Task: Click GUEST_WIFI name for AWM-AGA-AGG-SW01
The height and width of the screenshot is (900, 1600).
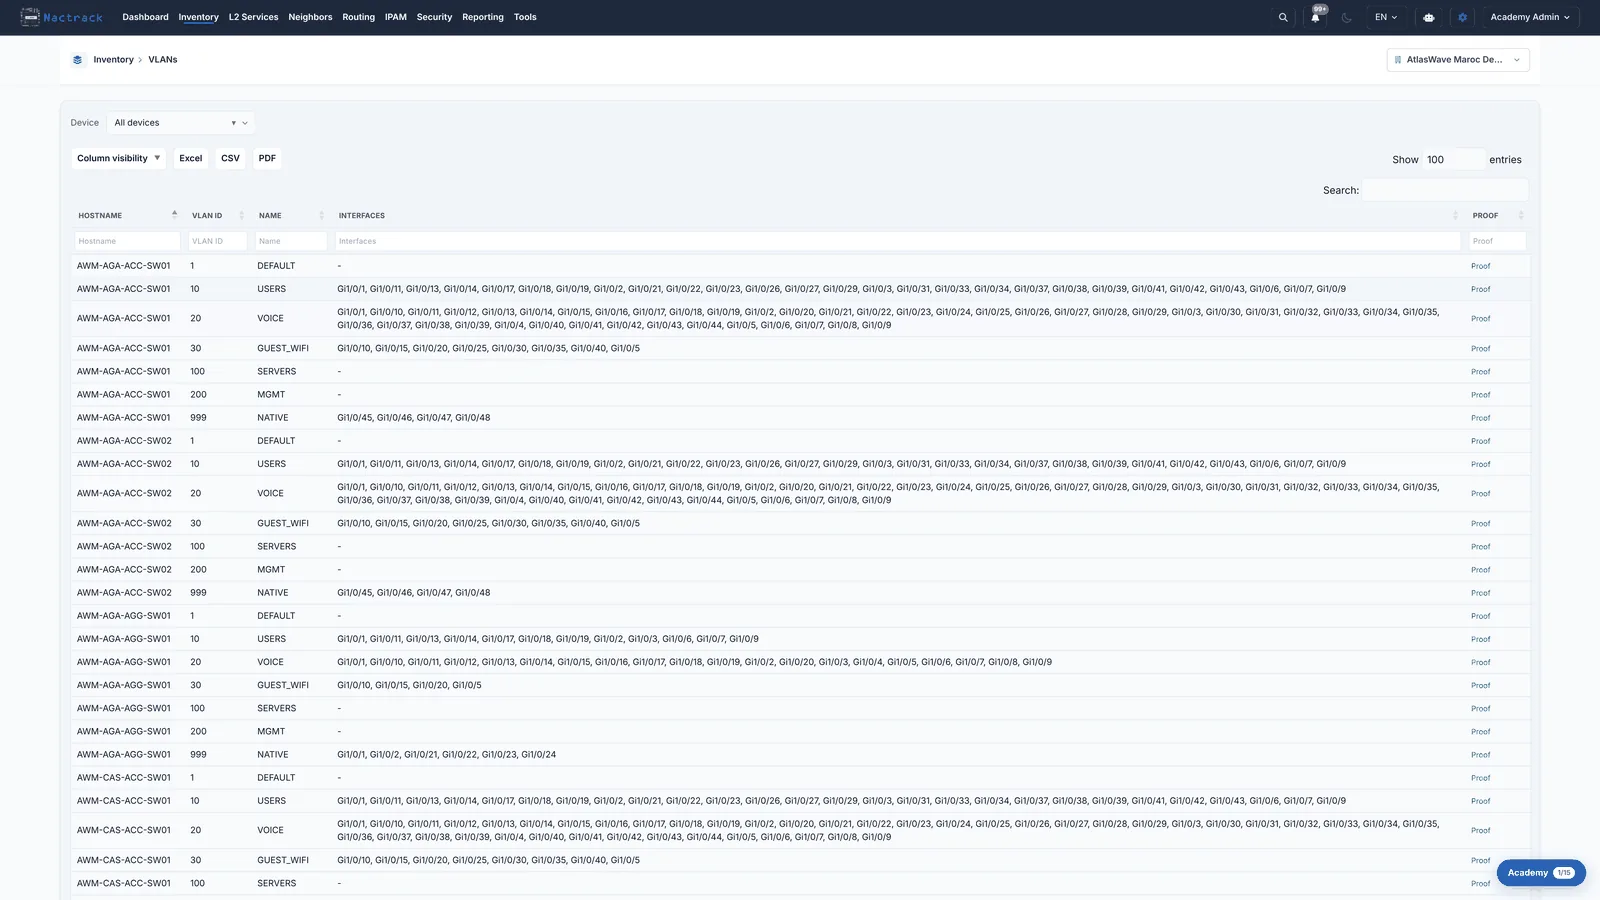Action: point(283,686)
